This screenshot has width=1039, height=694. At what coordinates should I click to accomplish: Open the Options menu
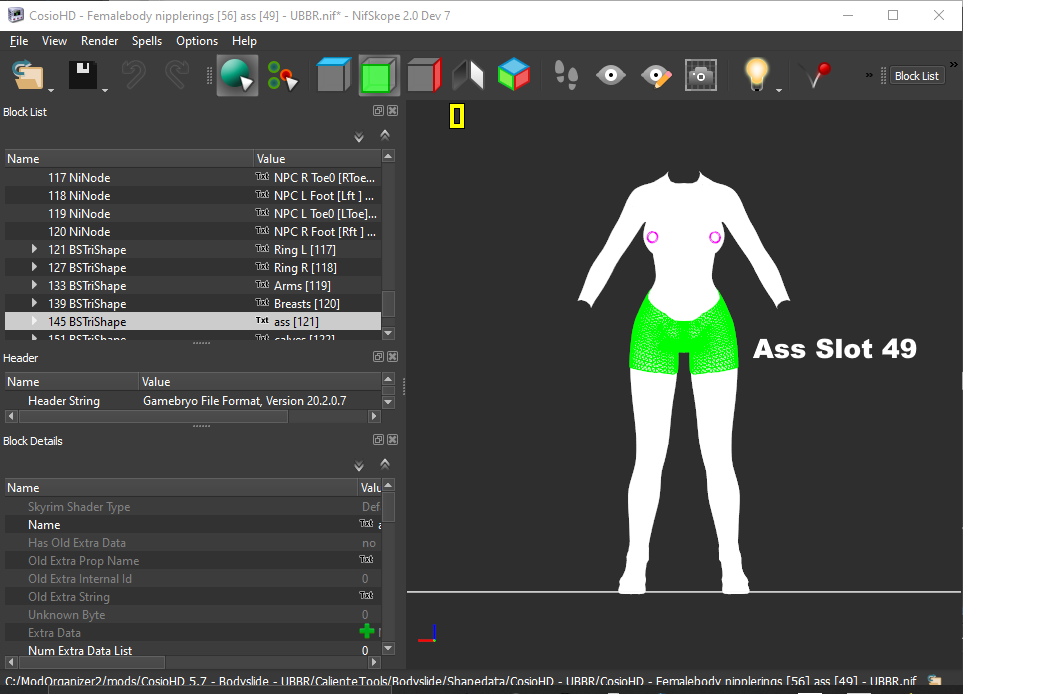tap(197, 40)
